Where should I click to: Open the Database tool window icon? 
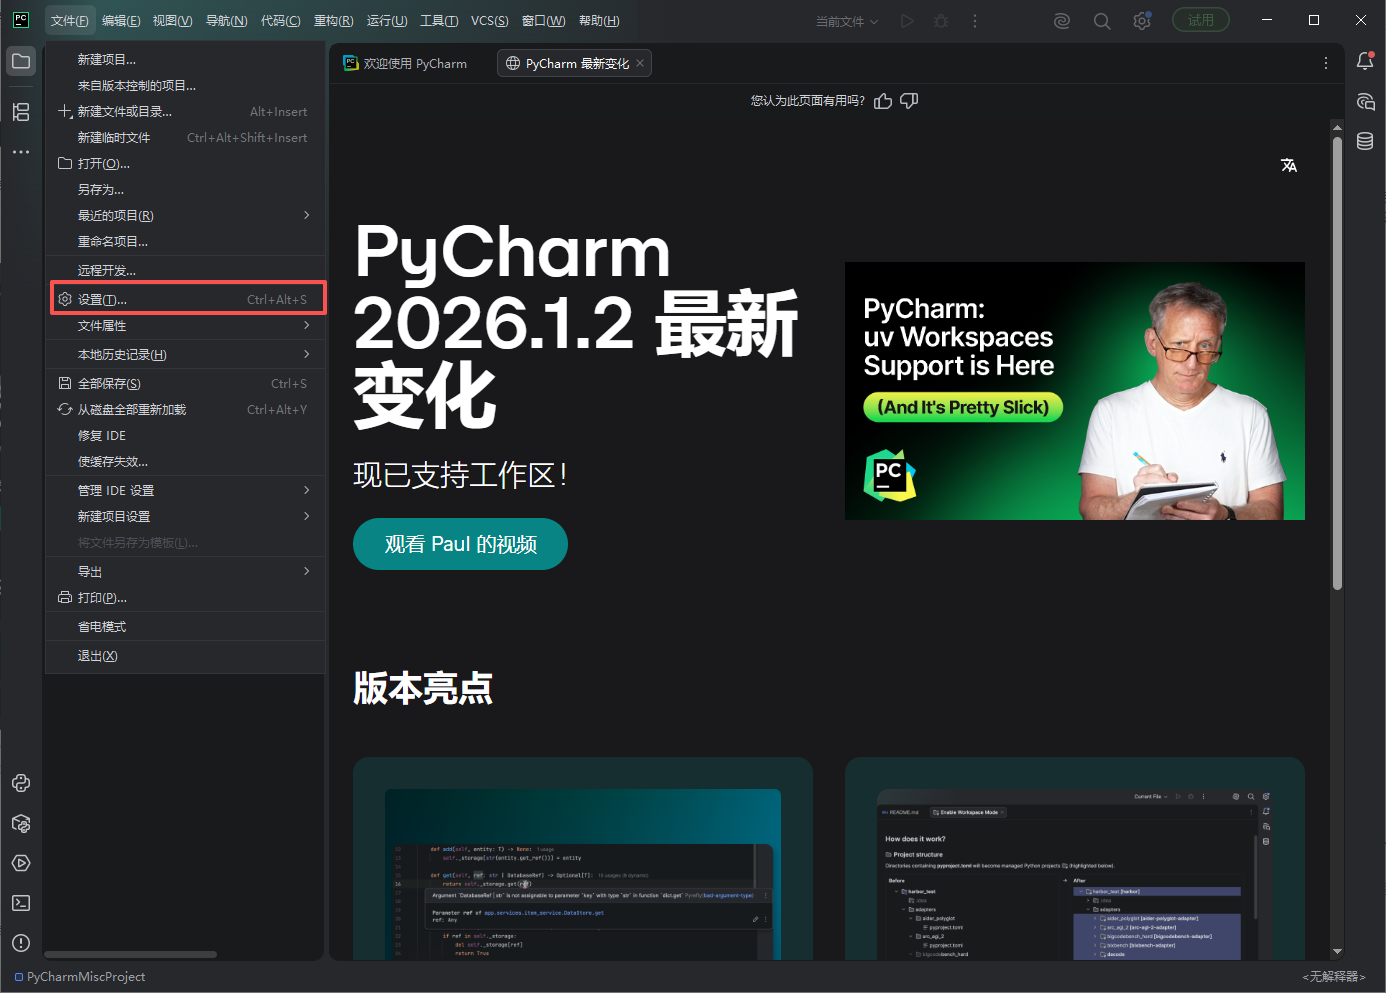pyautogui.click(x=1365, y=141)
